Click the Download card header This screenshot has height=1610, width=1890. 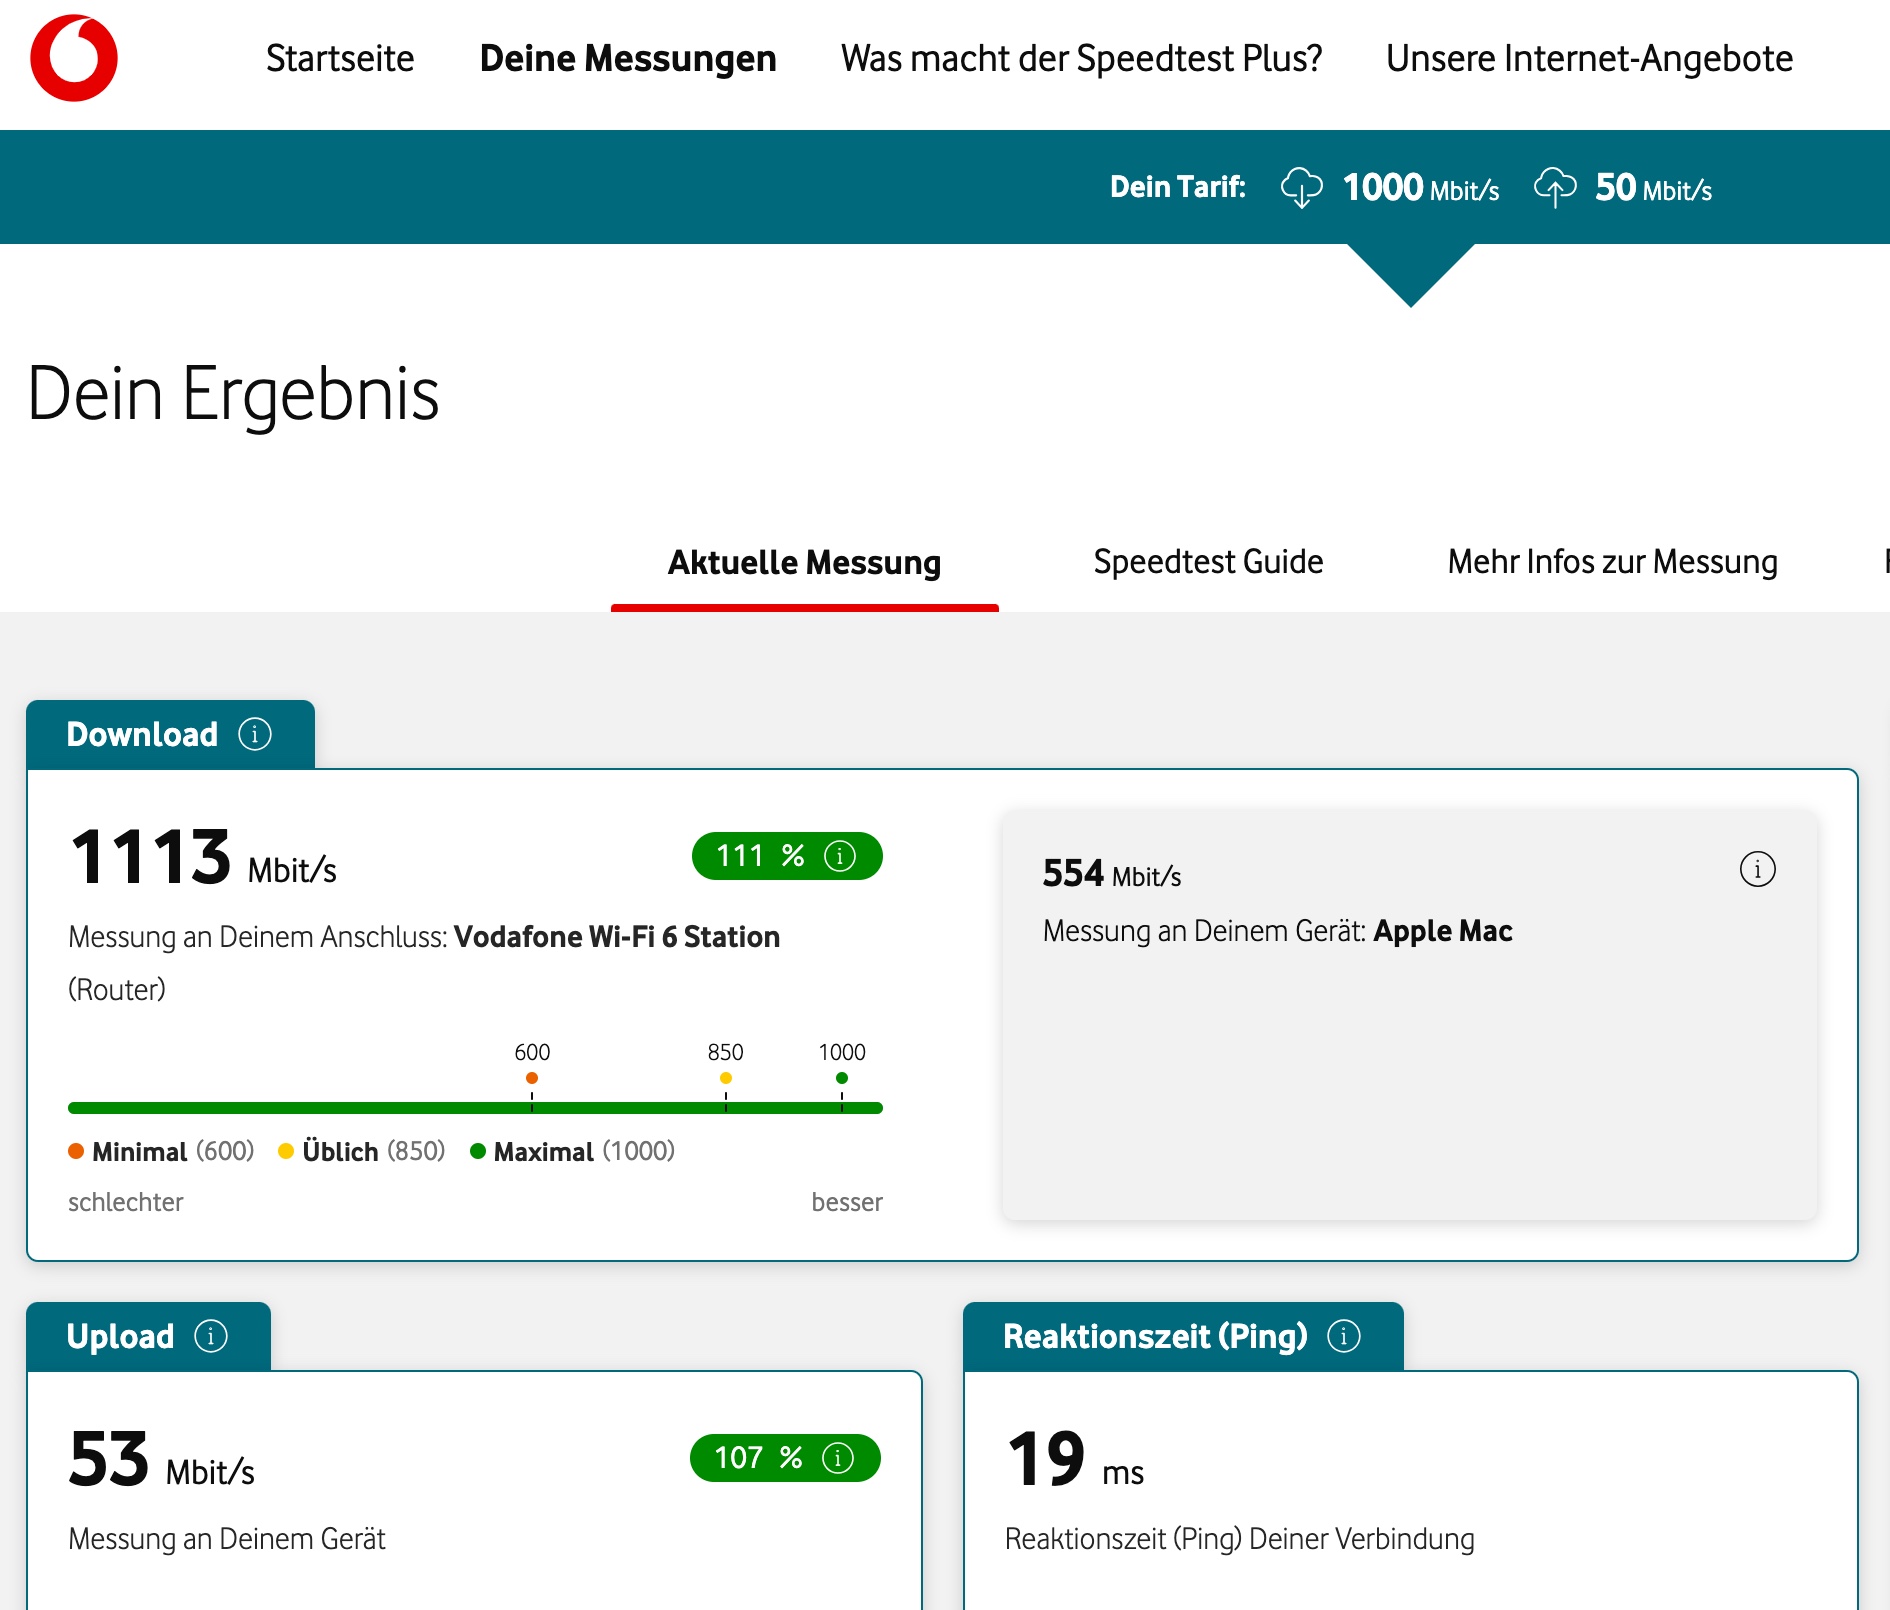pyautogui.click(x=170, y=734)
